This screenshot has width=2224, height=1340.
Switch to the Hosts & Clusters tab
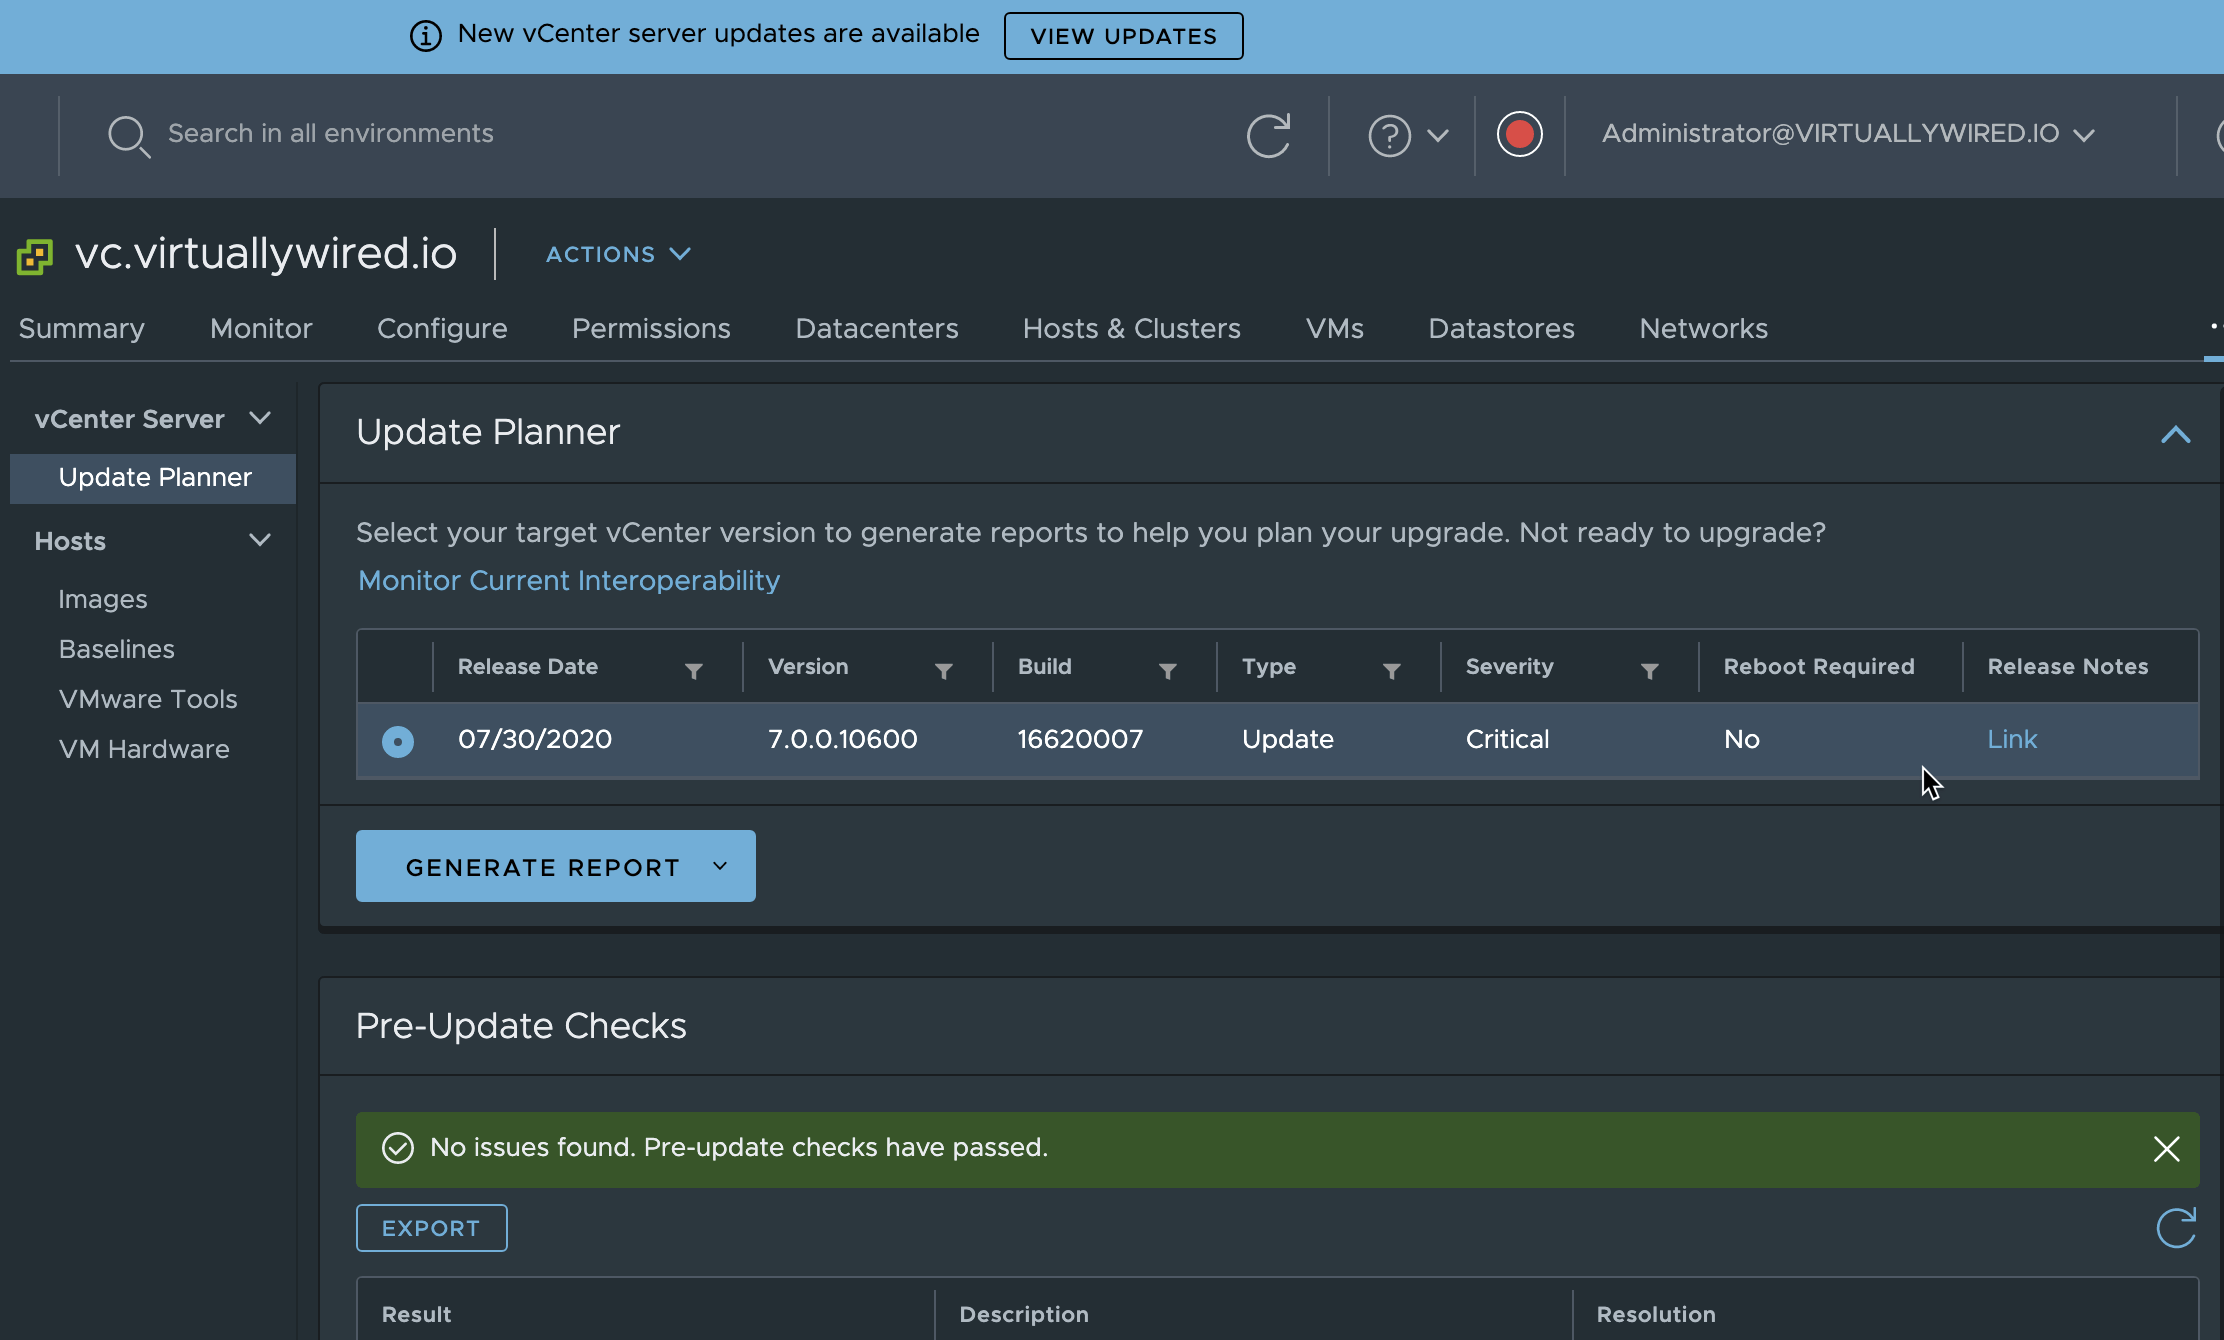(x=1131, y=329)
